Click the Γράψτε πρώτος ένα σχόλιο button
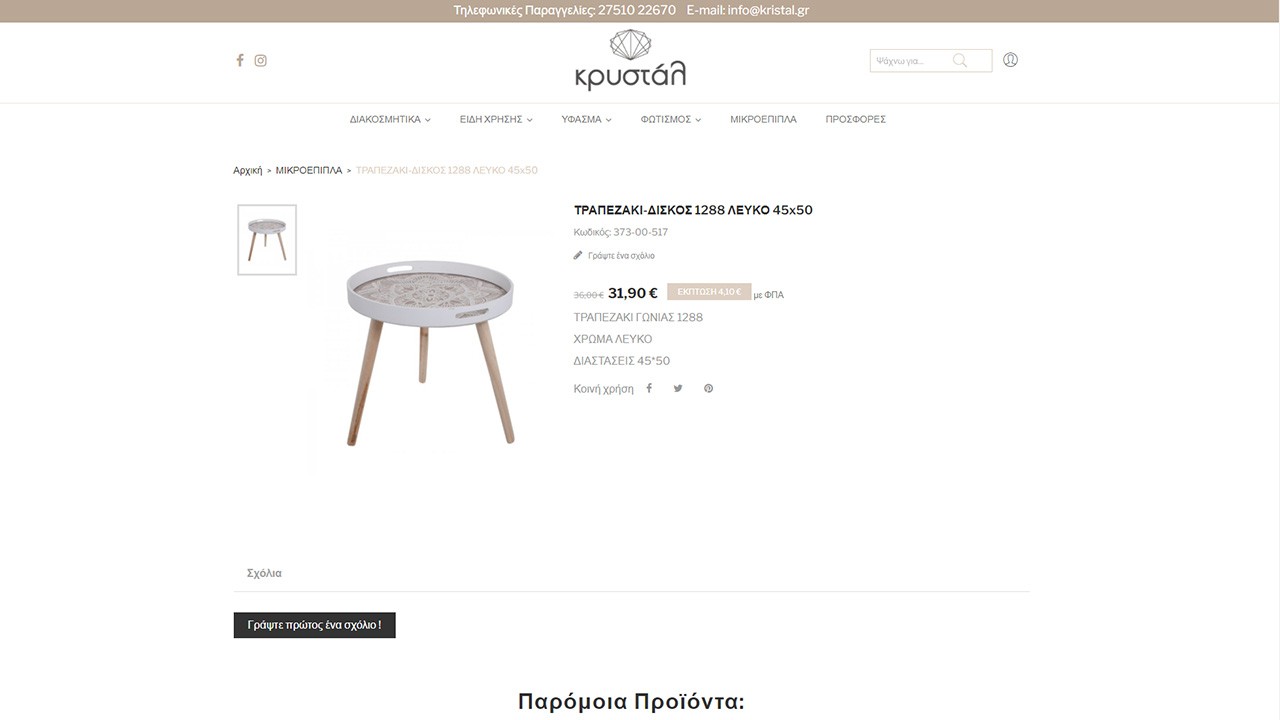Viewport: 1280px width, 720px height. point(314,625)
